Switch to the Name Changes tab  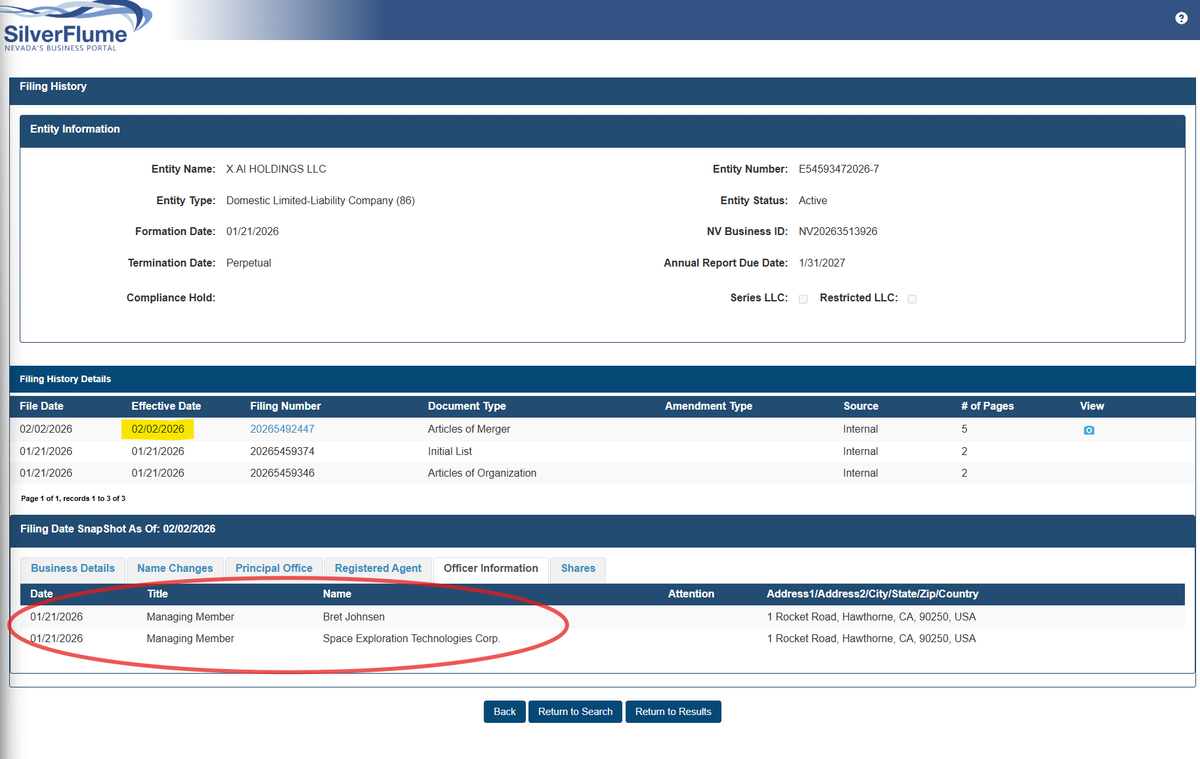[175, 568]
